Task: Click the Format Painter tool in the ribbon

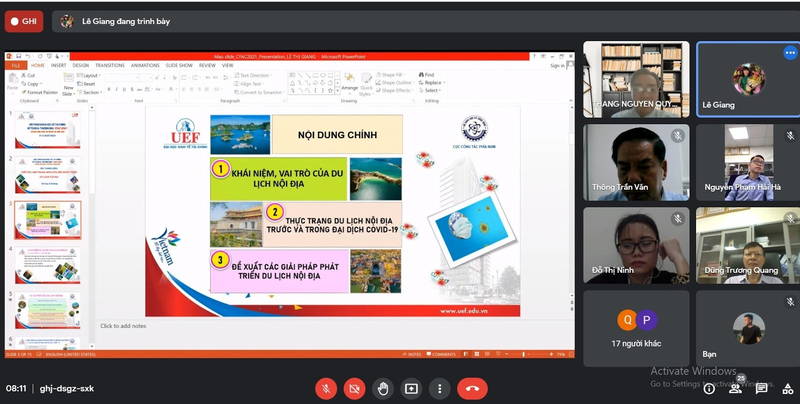Action: click(x=41, y=92)
